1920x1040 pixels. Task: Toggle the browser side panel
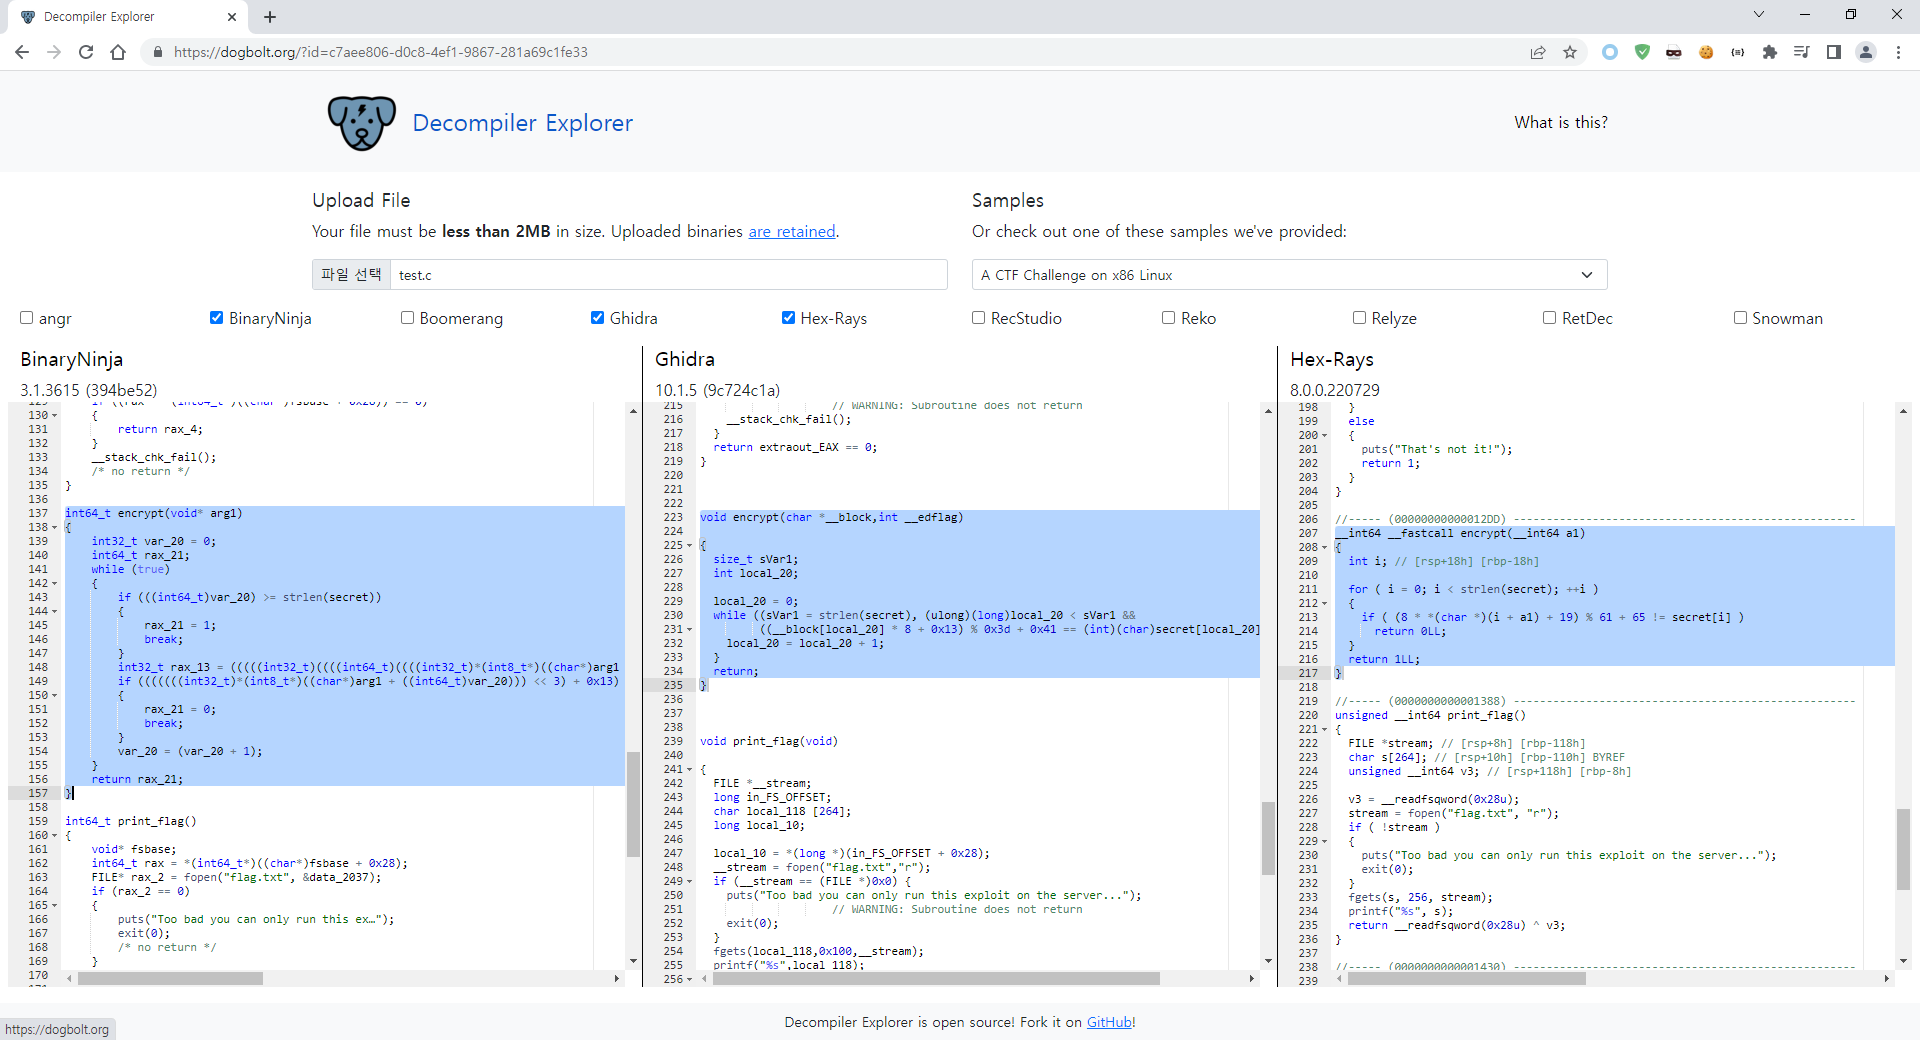click(1834, 52)
